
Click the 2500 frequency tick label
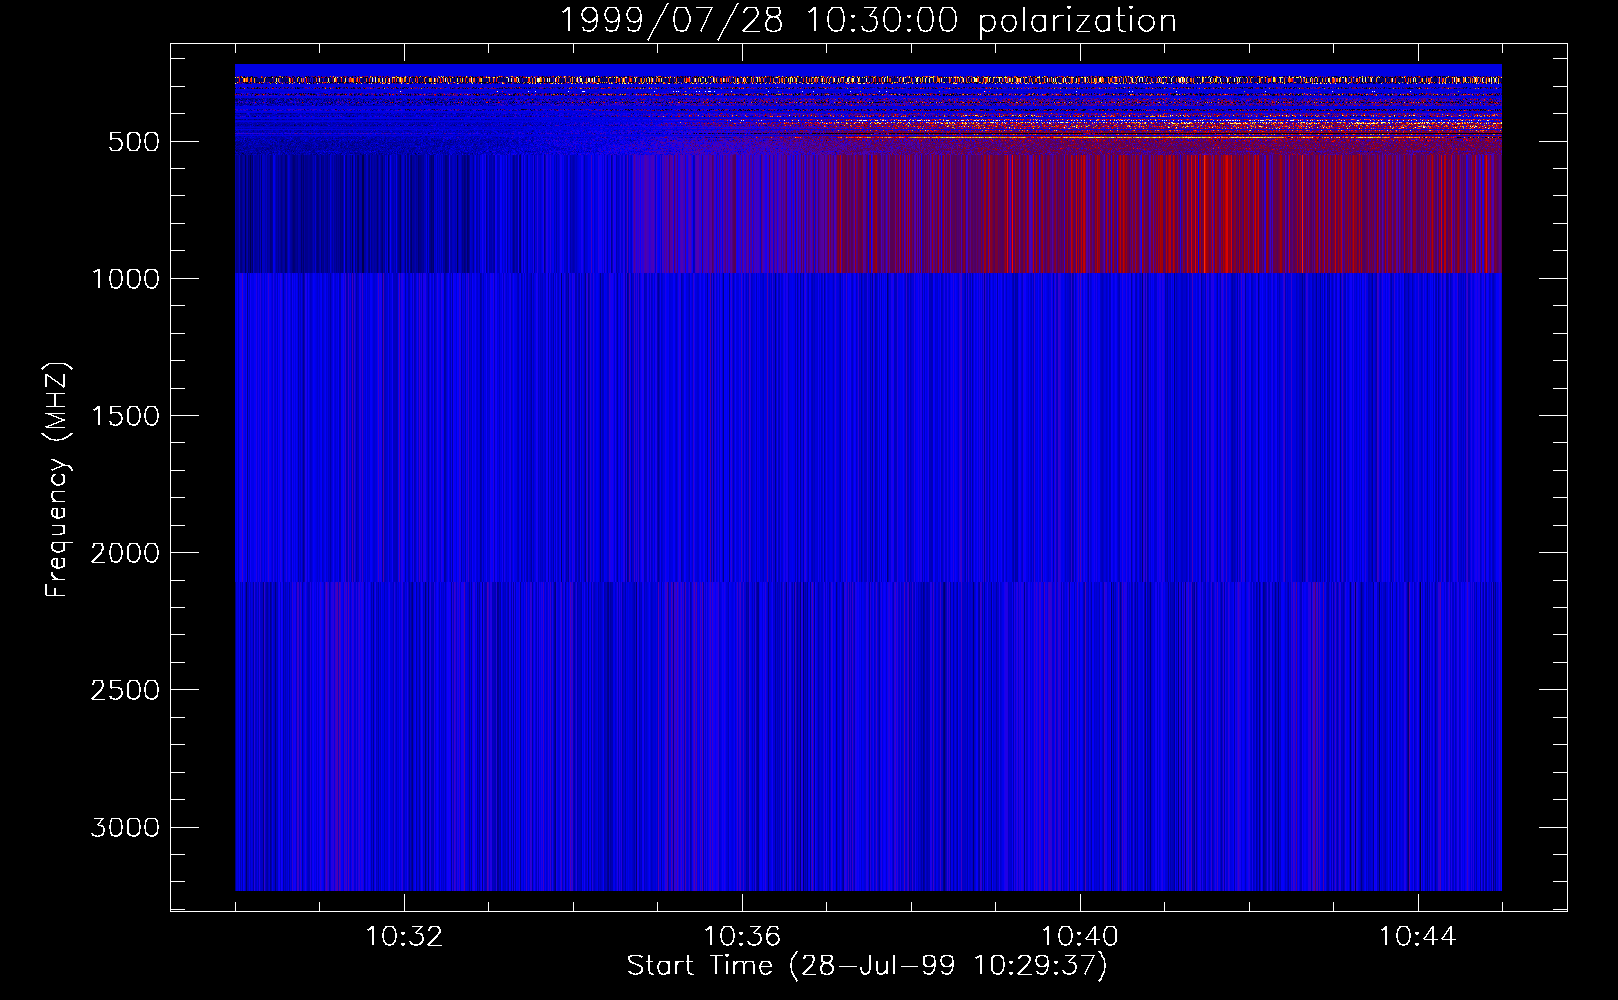[125, 690]
